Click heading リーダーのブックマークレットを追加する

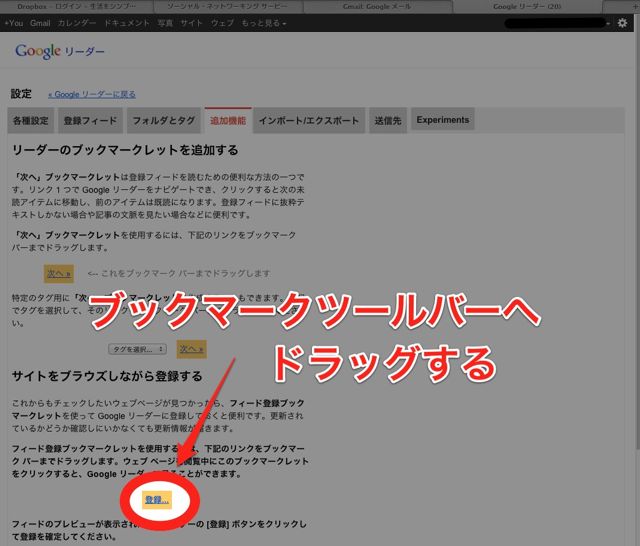click(125, 150)
